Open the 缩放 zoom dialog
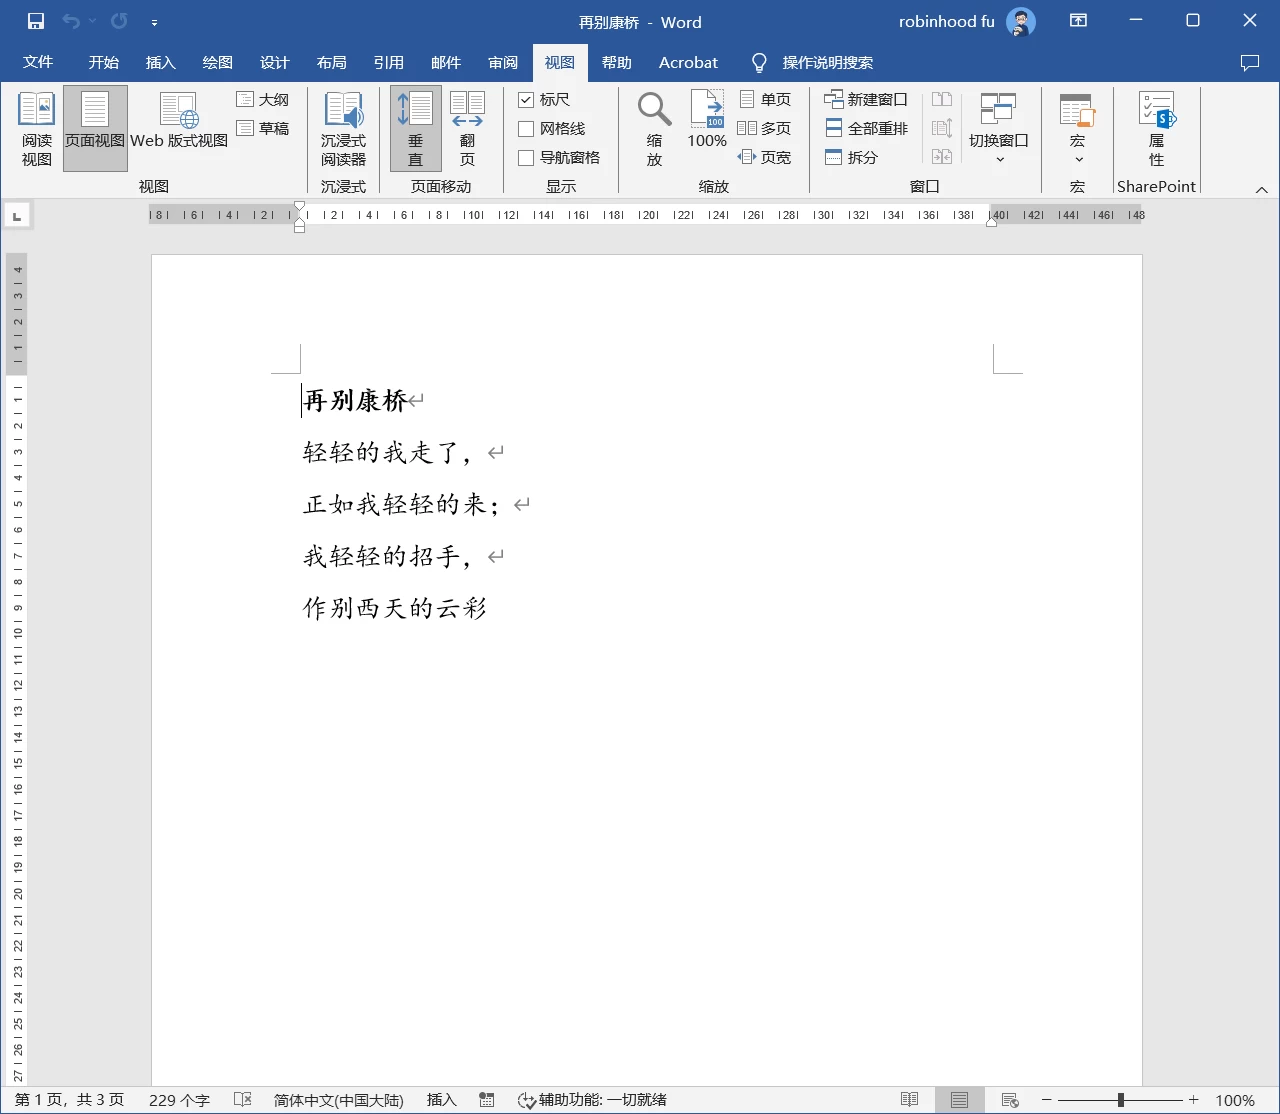This screenshot has height=1114, width=1280. coord(654,129)
